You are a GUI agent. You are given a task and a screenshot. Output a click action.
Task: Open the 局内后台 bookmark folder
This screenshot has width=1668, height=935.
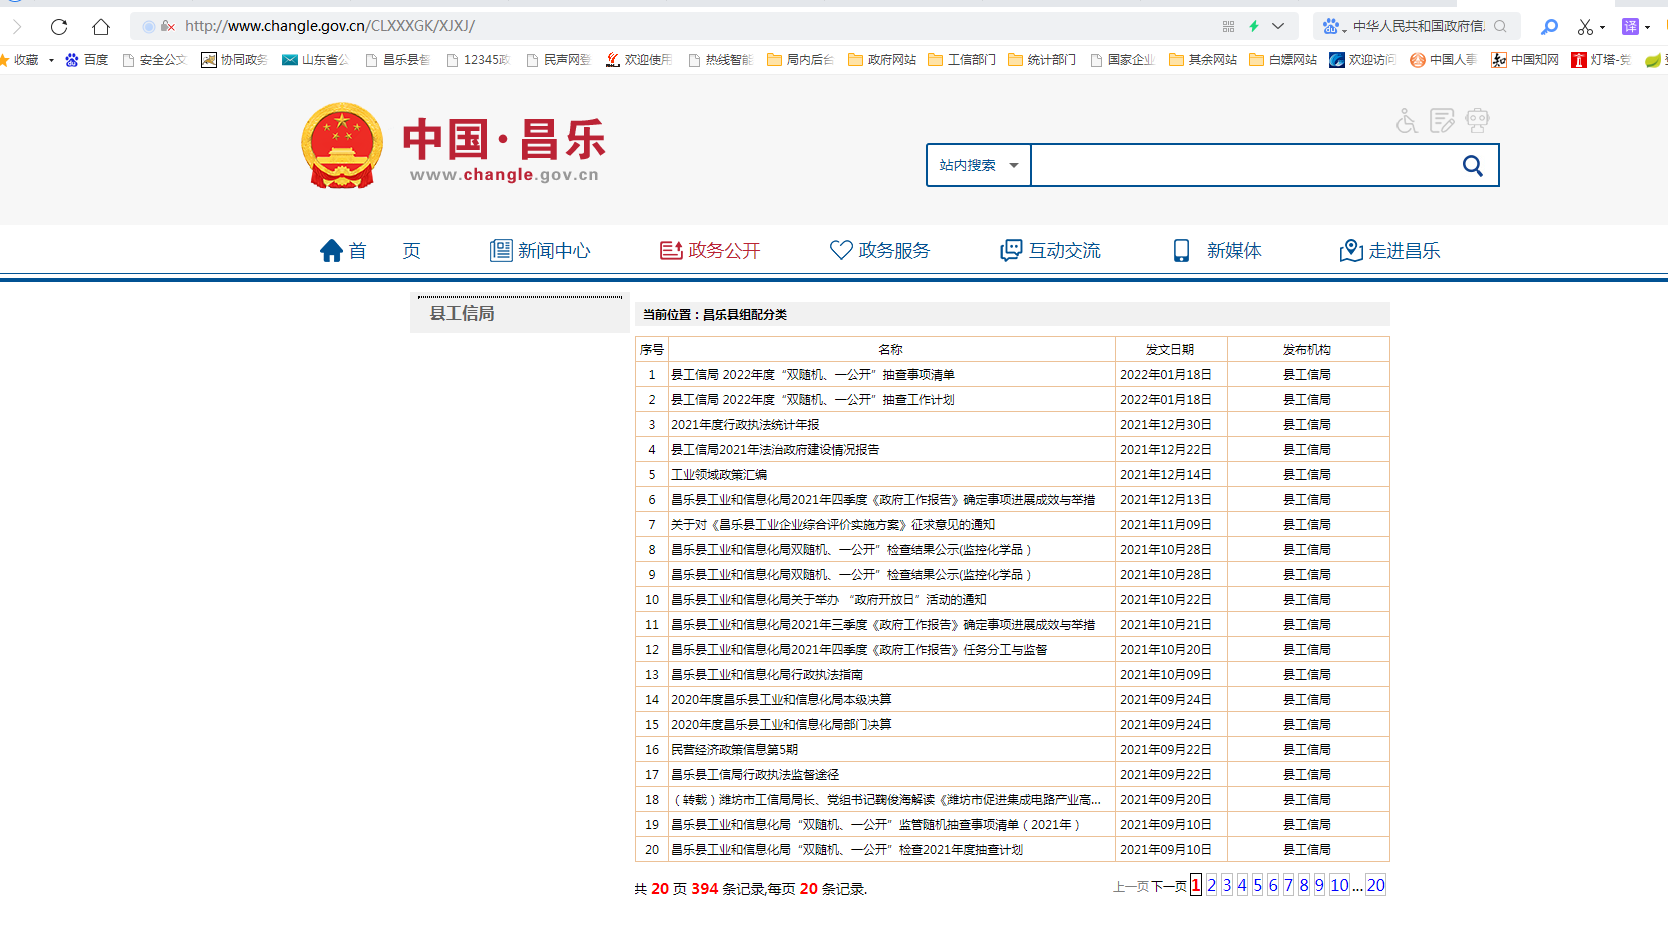[800, 60]
